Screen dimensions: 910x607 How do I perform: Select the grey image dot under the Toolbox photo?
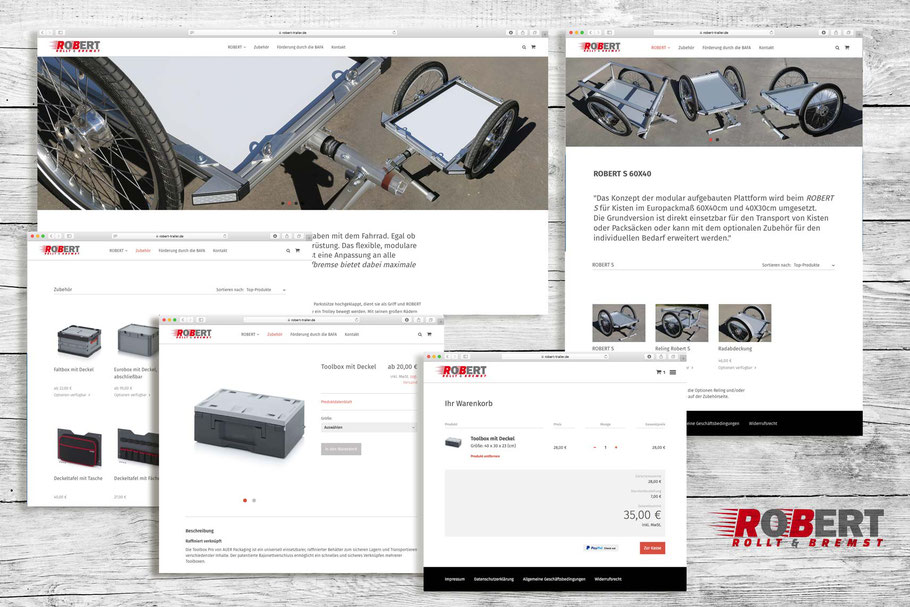[x=254, y=500]
